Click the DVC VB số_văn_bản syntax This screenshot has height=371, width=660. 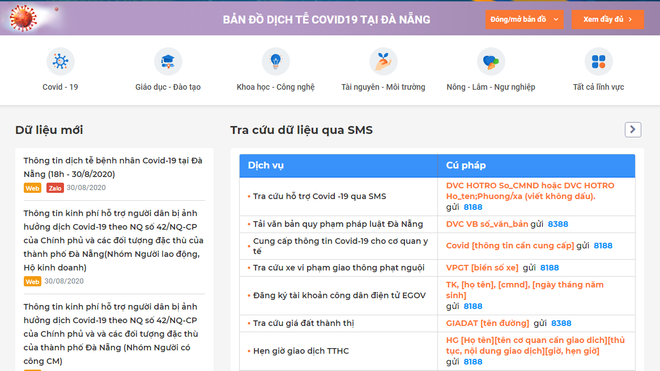[487, 224]
